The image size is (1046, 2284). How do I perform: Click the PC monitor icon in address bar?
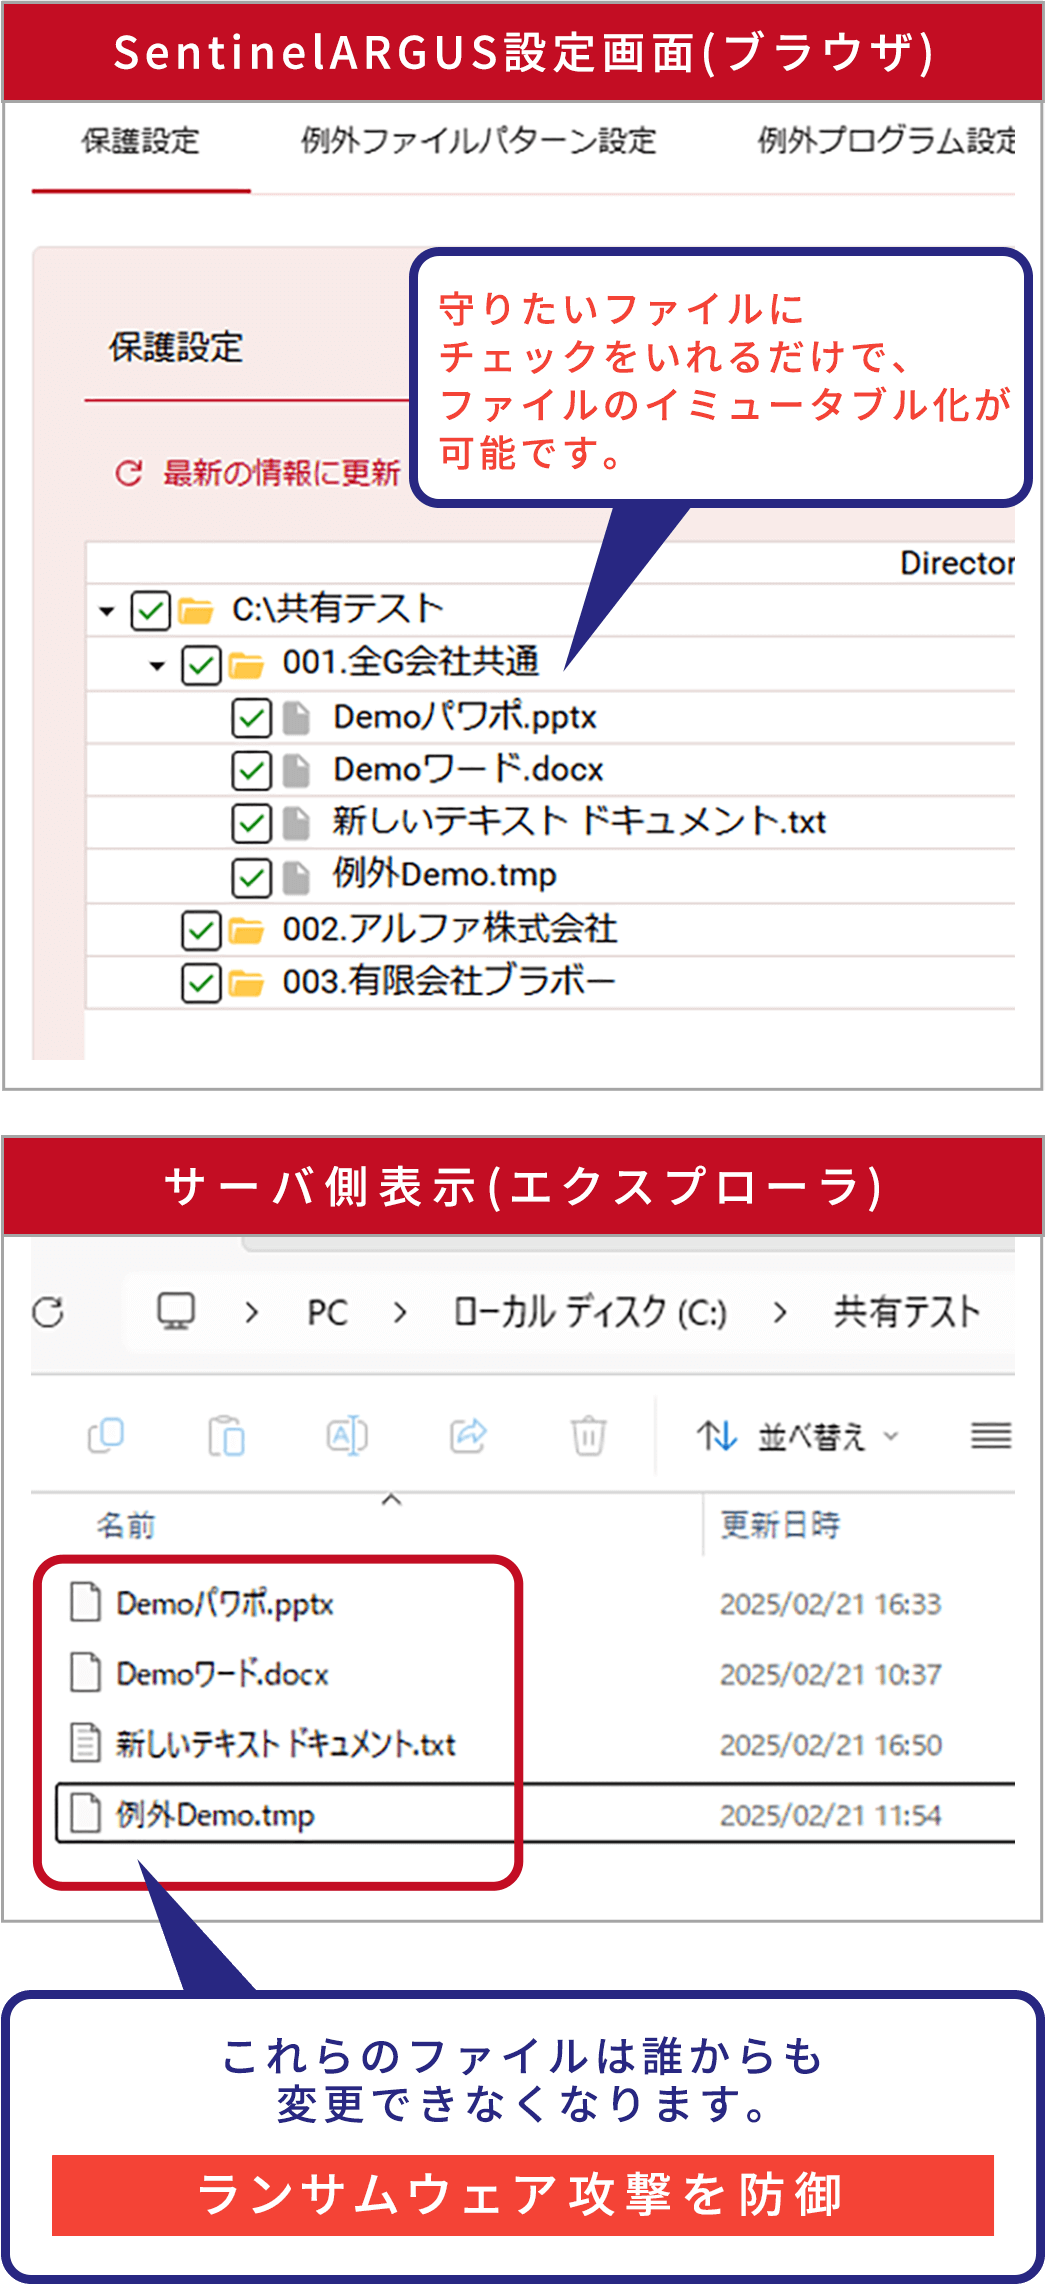pos(177,1311)
